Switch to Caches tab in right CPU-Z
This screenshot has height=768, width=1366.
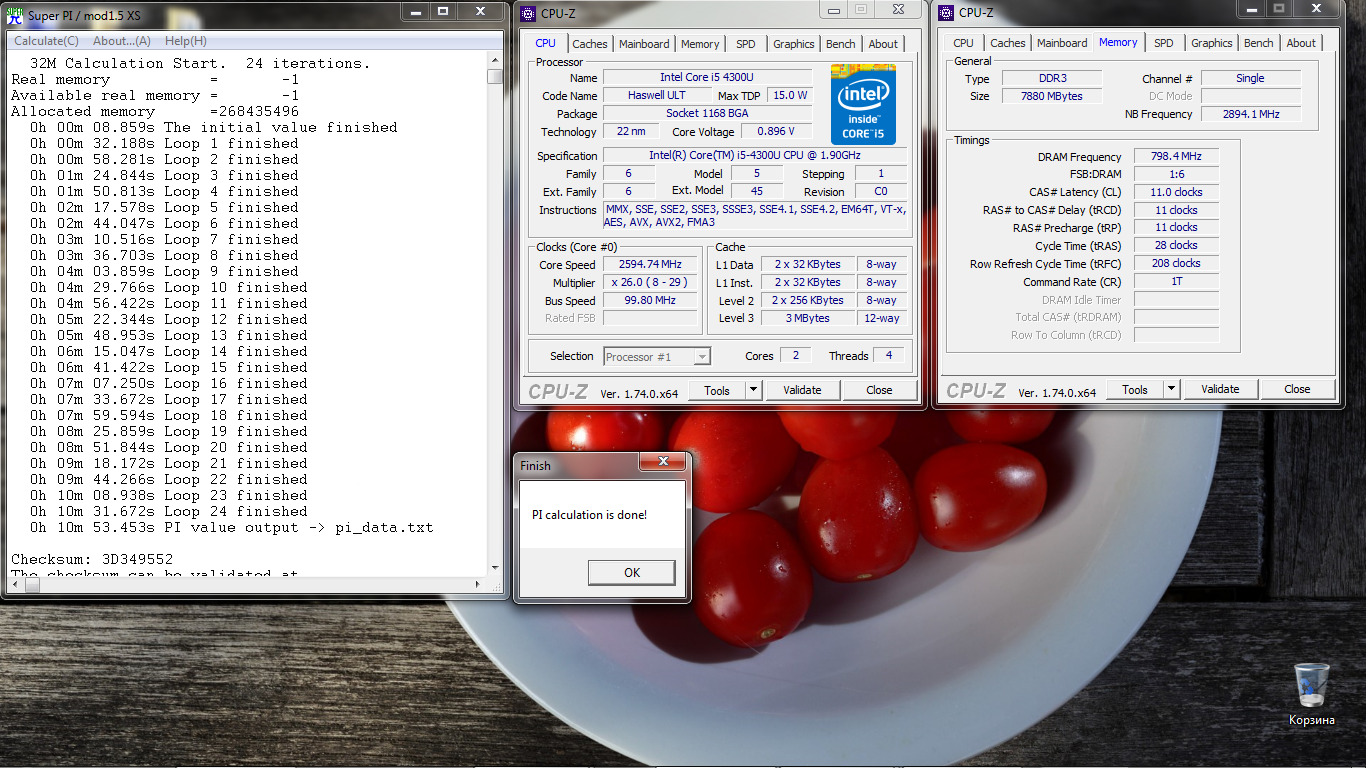coord(1008,43)
